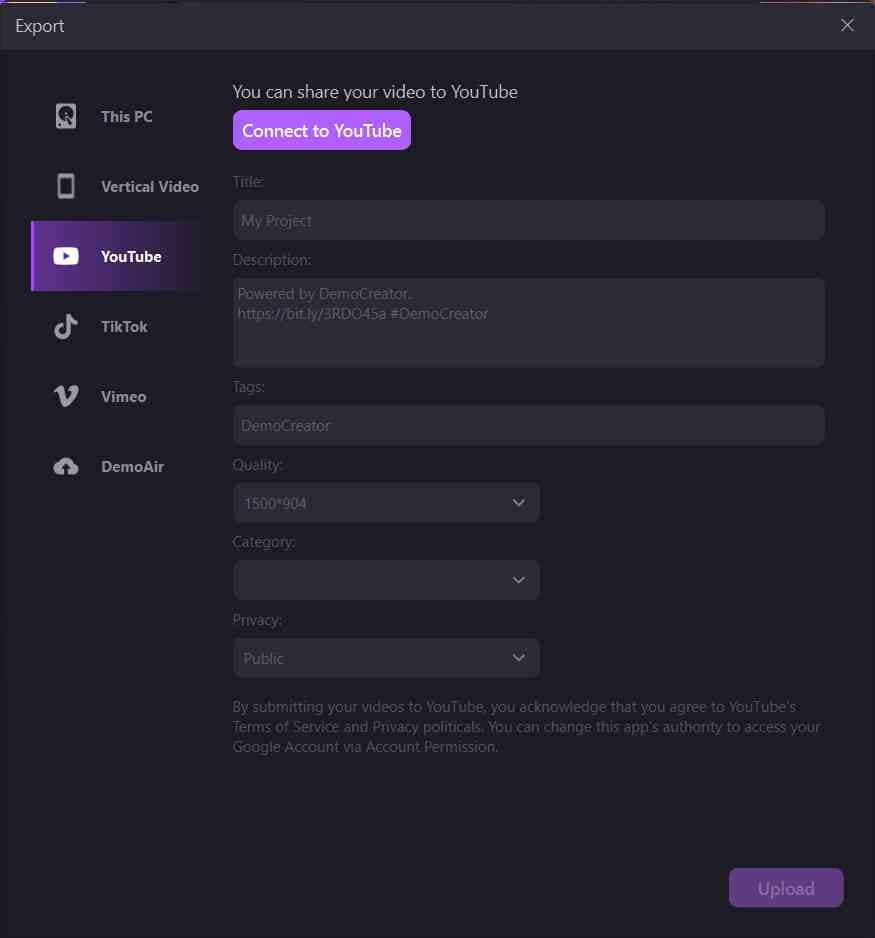Click the 'Category:' field label
The image size is (875, 938).
264,542
